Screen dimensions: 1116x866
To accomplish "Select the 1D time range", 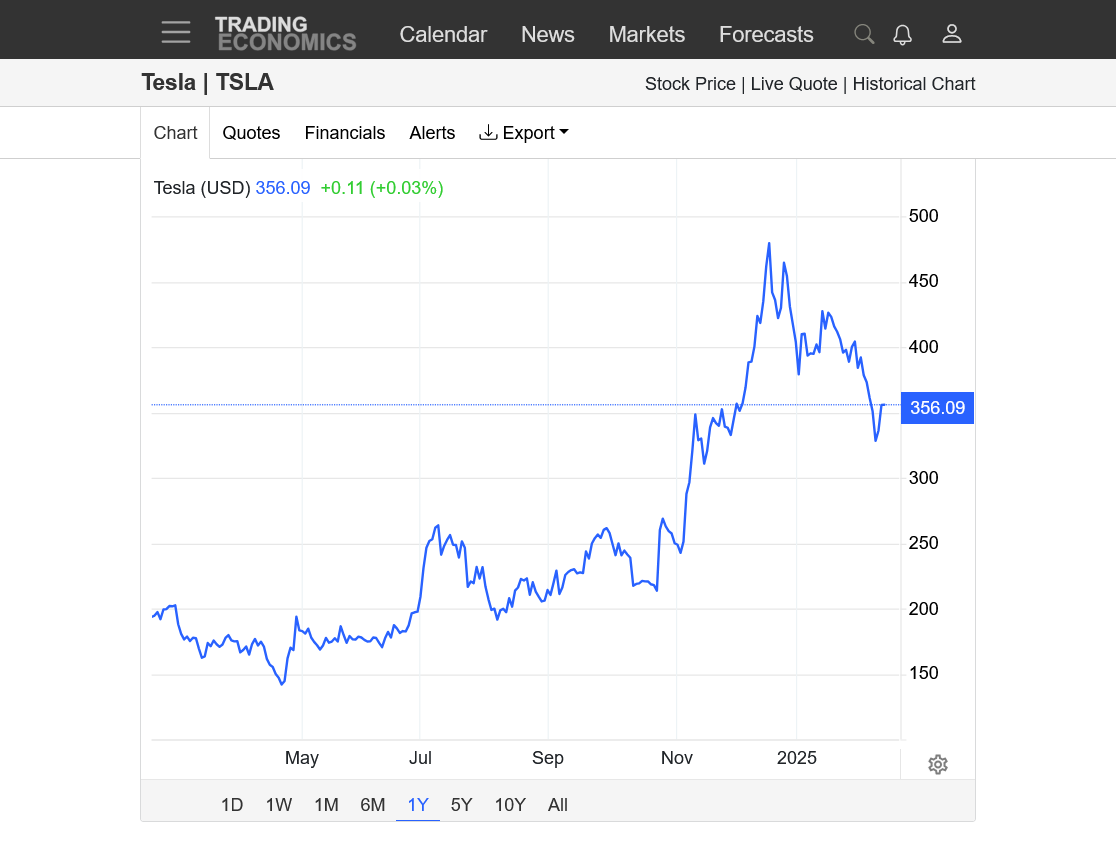I will [232, 805].
